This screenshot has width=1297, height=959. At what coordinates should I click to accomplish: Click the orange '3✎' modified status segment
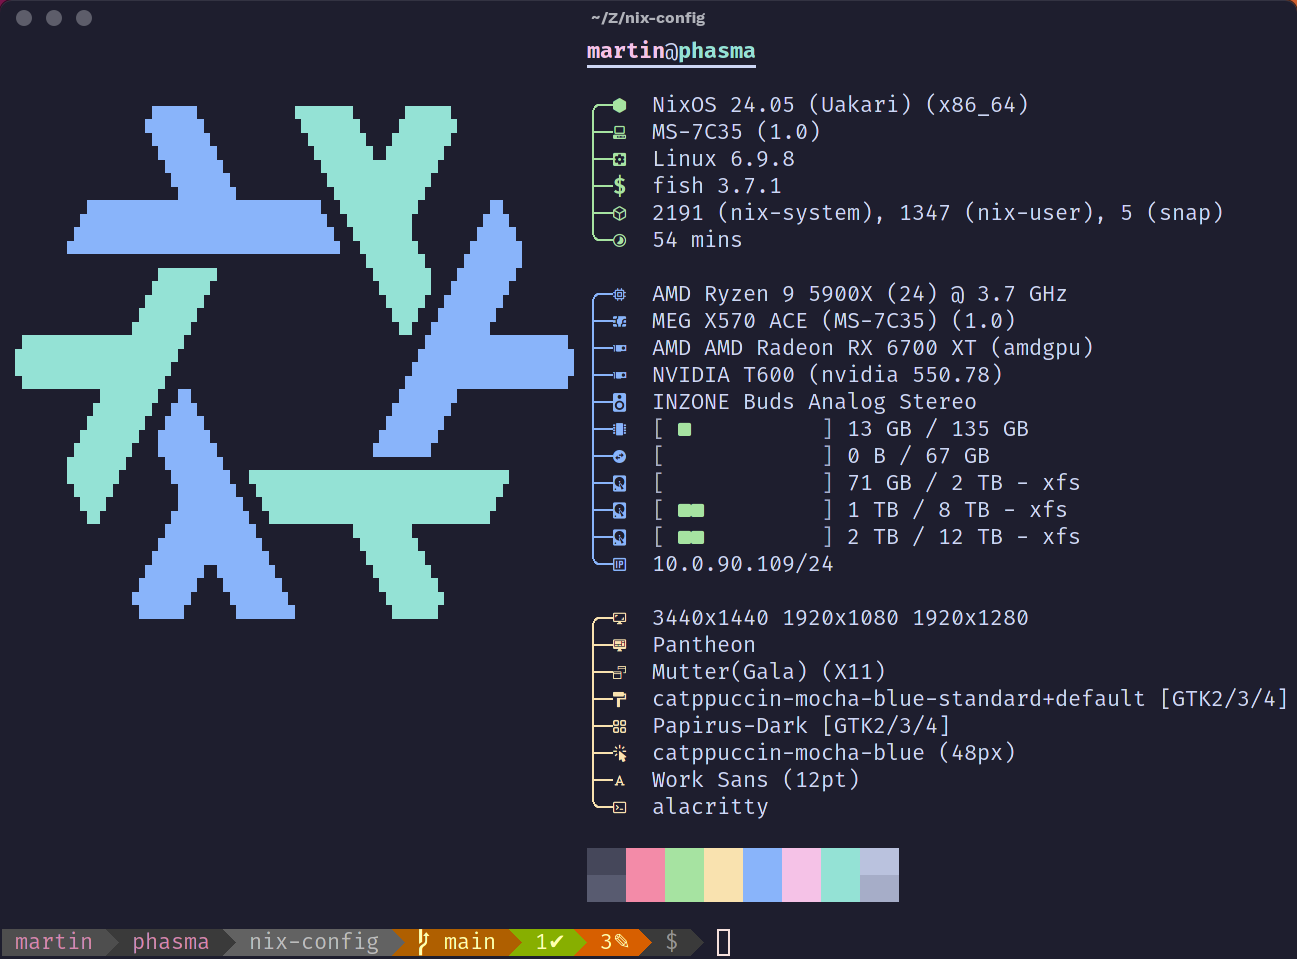(614, 942)
